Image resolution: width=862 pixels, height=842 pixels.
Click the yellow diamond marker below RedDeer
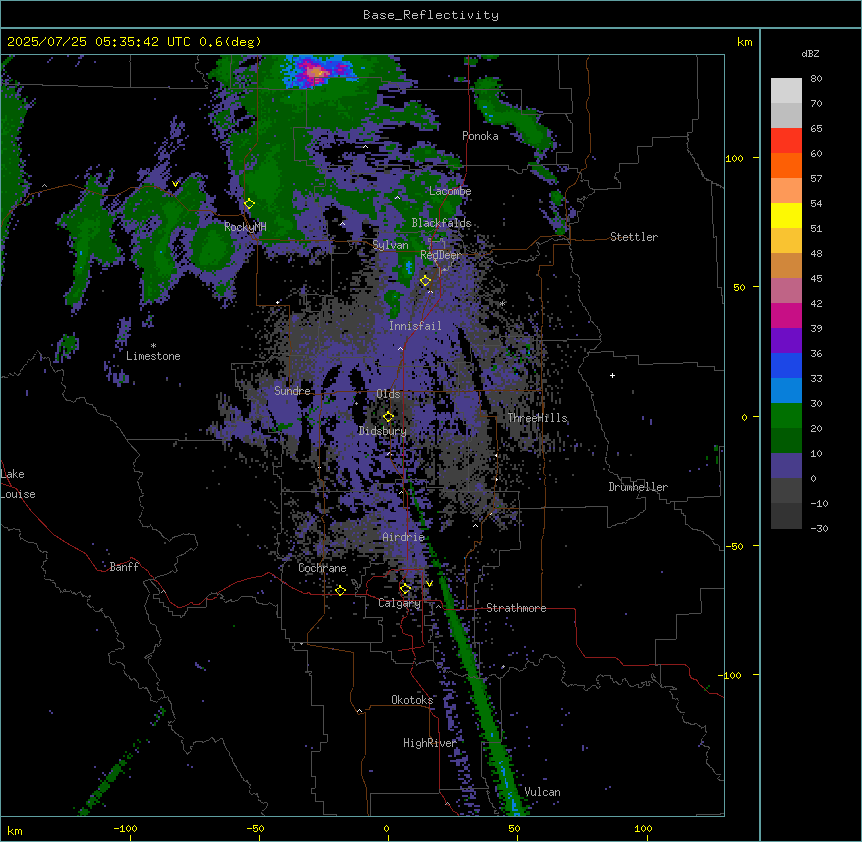coord(426,281)
